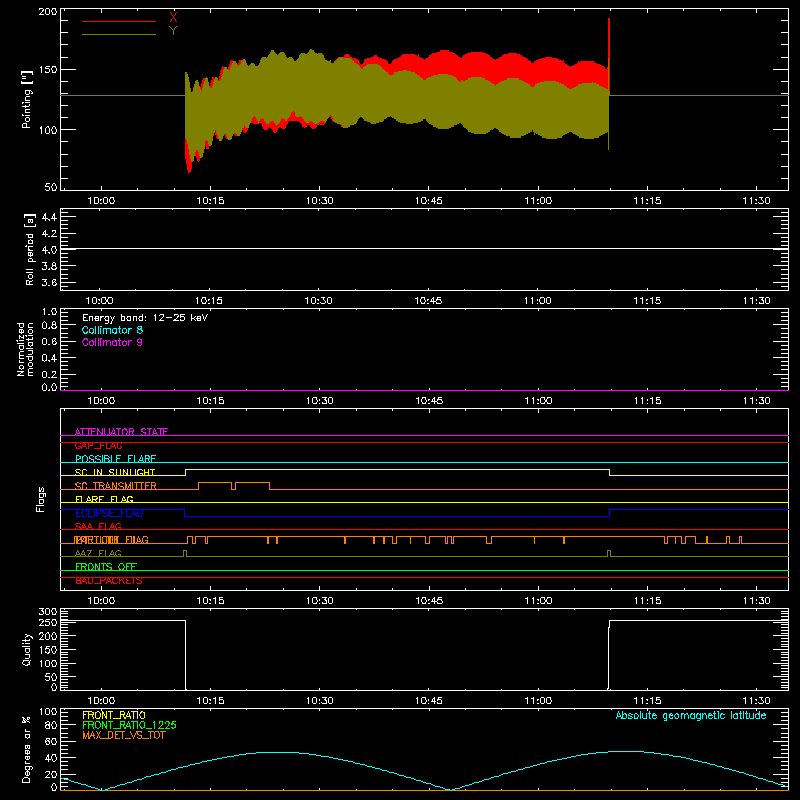
Task: Click the '60' tick on Degrees axis
Action: pos(51,741)
